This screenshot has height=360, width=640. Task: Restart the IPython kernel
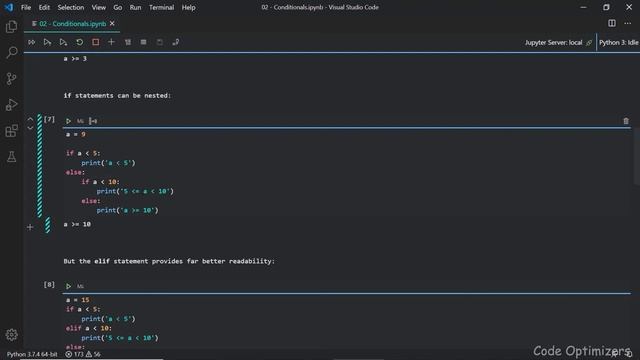pyautogui.click(x=80, y=42)
